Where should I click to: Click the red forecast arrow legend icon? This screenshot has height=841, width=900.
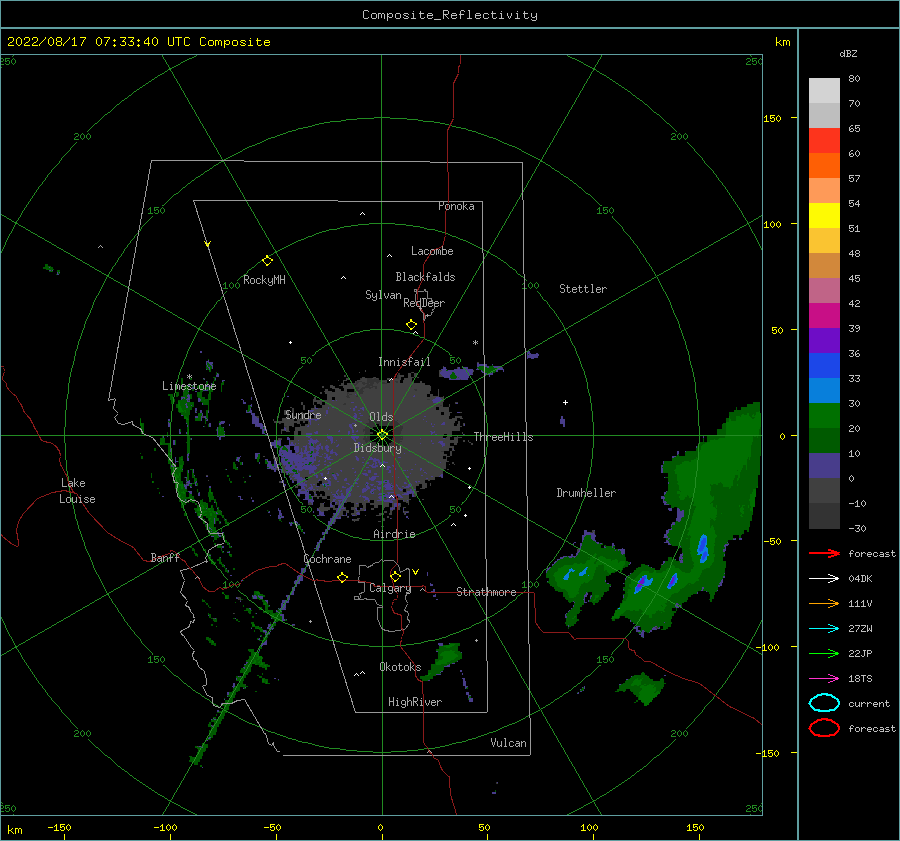click(824, 553)
